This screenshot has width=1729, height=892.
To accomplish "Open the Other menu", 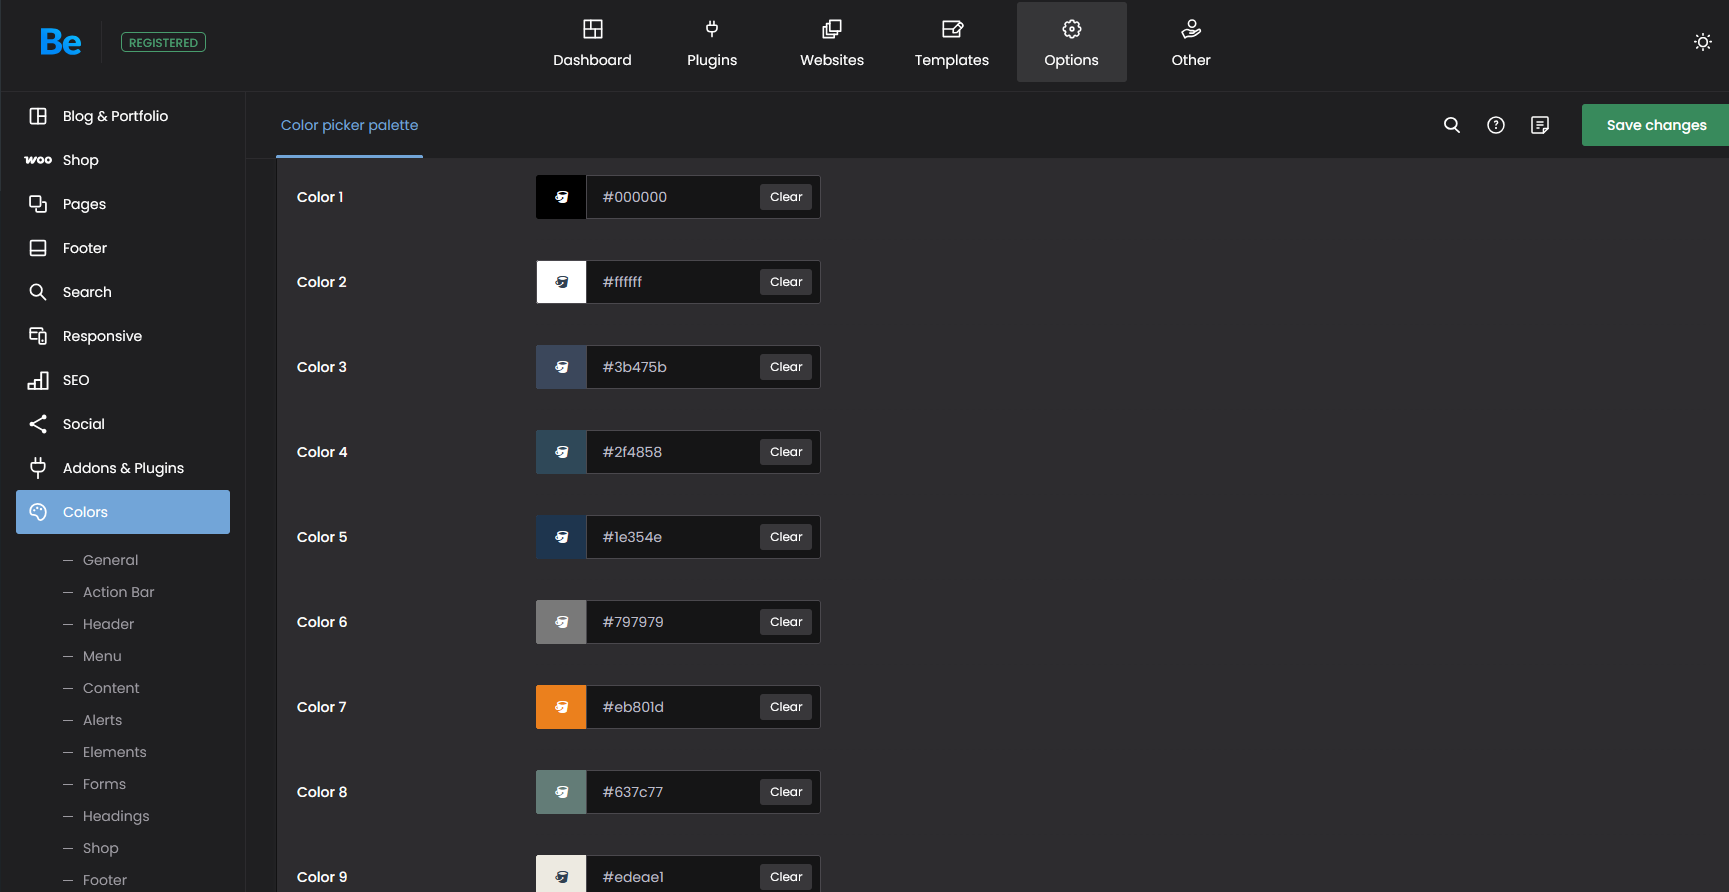I will [1191, 43].
